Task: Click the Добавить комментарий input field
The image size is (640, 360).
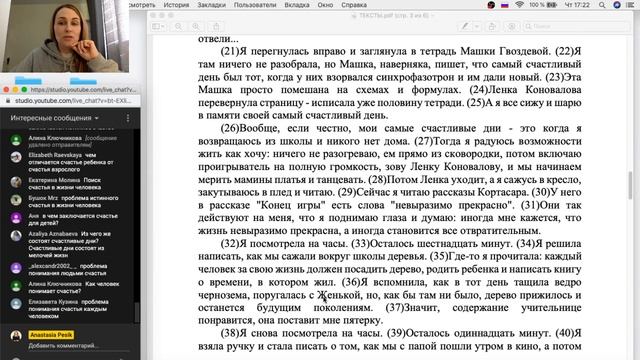Action: click(x=78, y=346)
